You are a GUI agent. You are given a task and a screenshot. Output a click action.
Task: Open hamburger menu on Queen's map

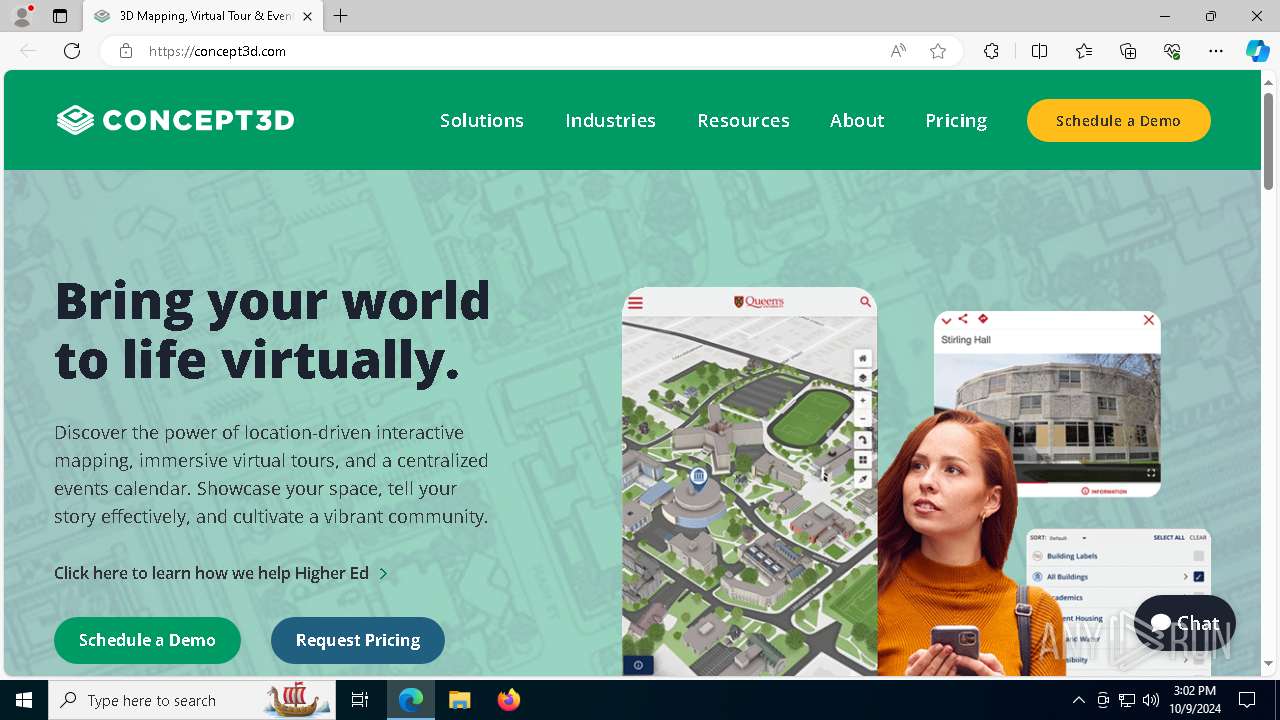(x=635, y=302)
